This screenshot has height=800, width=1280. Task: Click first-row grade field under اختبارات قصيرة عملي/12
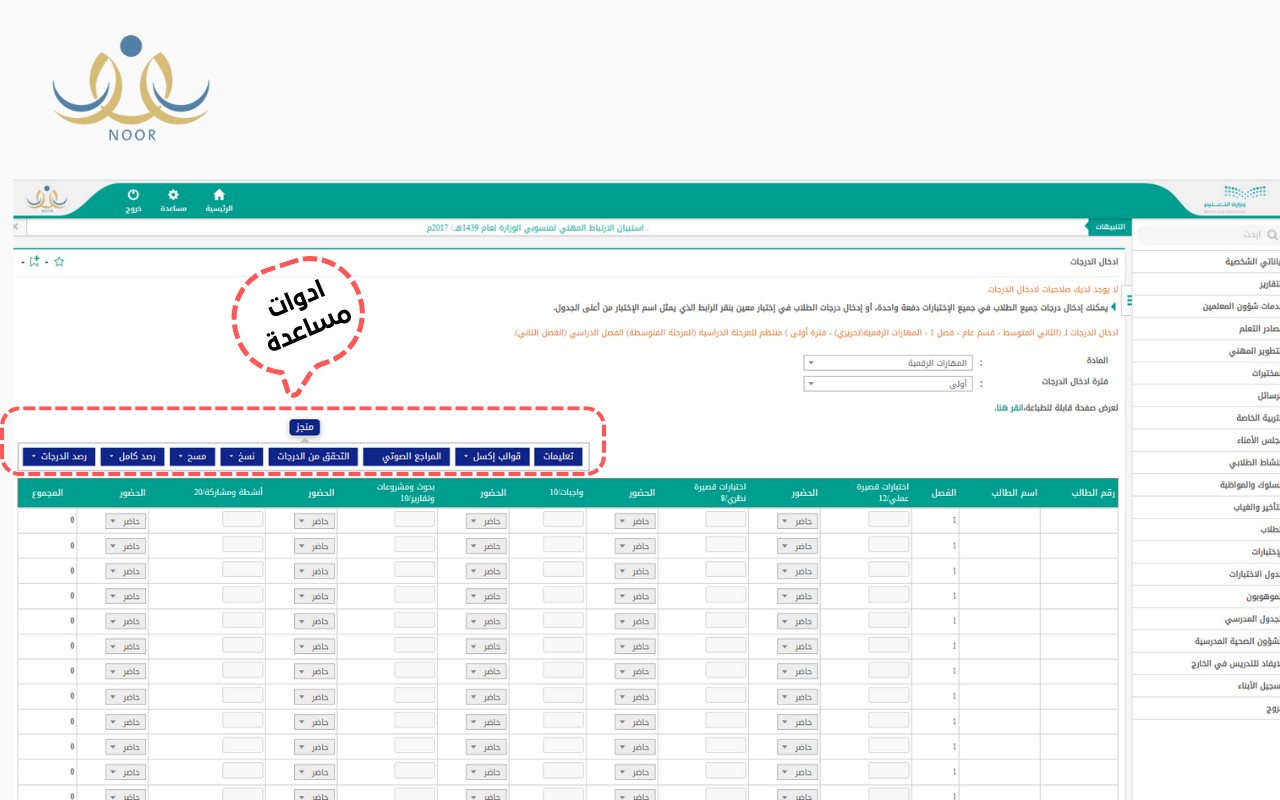[889, 519]
